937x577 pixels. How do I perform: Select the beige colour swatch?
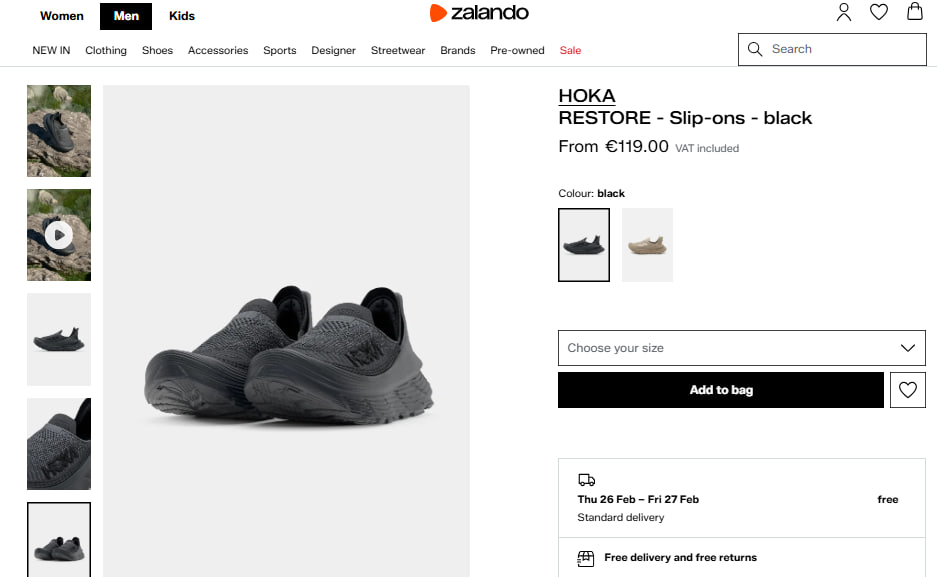pyautogui.click(x=647, y=245)
